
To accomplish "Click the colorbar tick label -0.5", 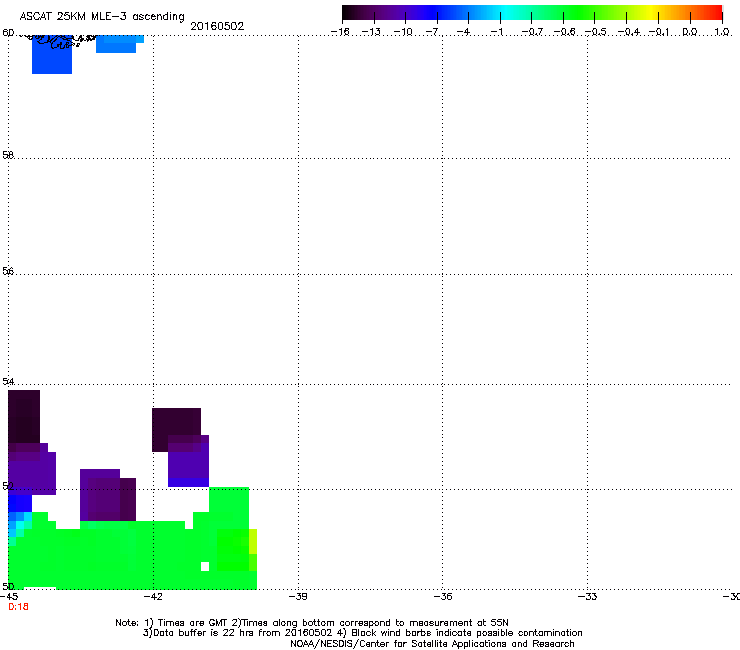I will click(x=596, y=32).
